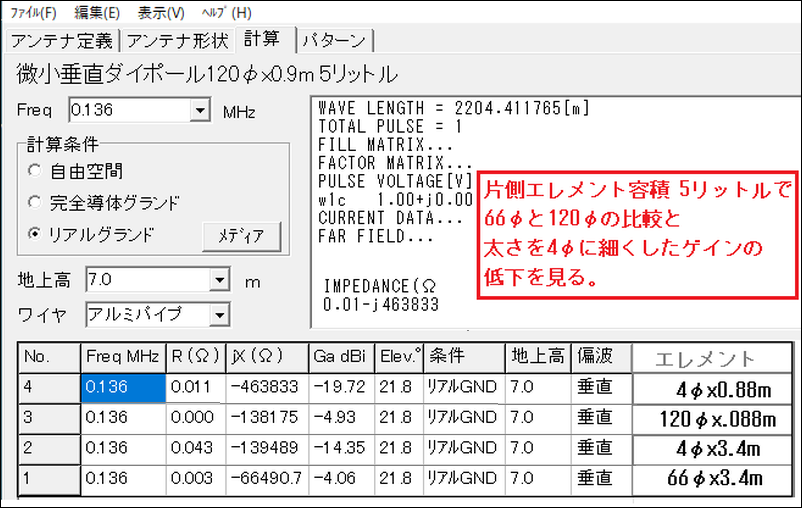802x508 pixels.
Task: Open the 表示(V) menu
Action: 161,13
